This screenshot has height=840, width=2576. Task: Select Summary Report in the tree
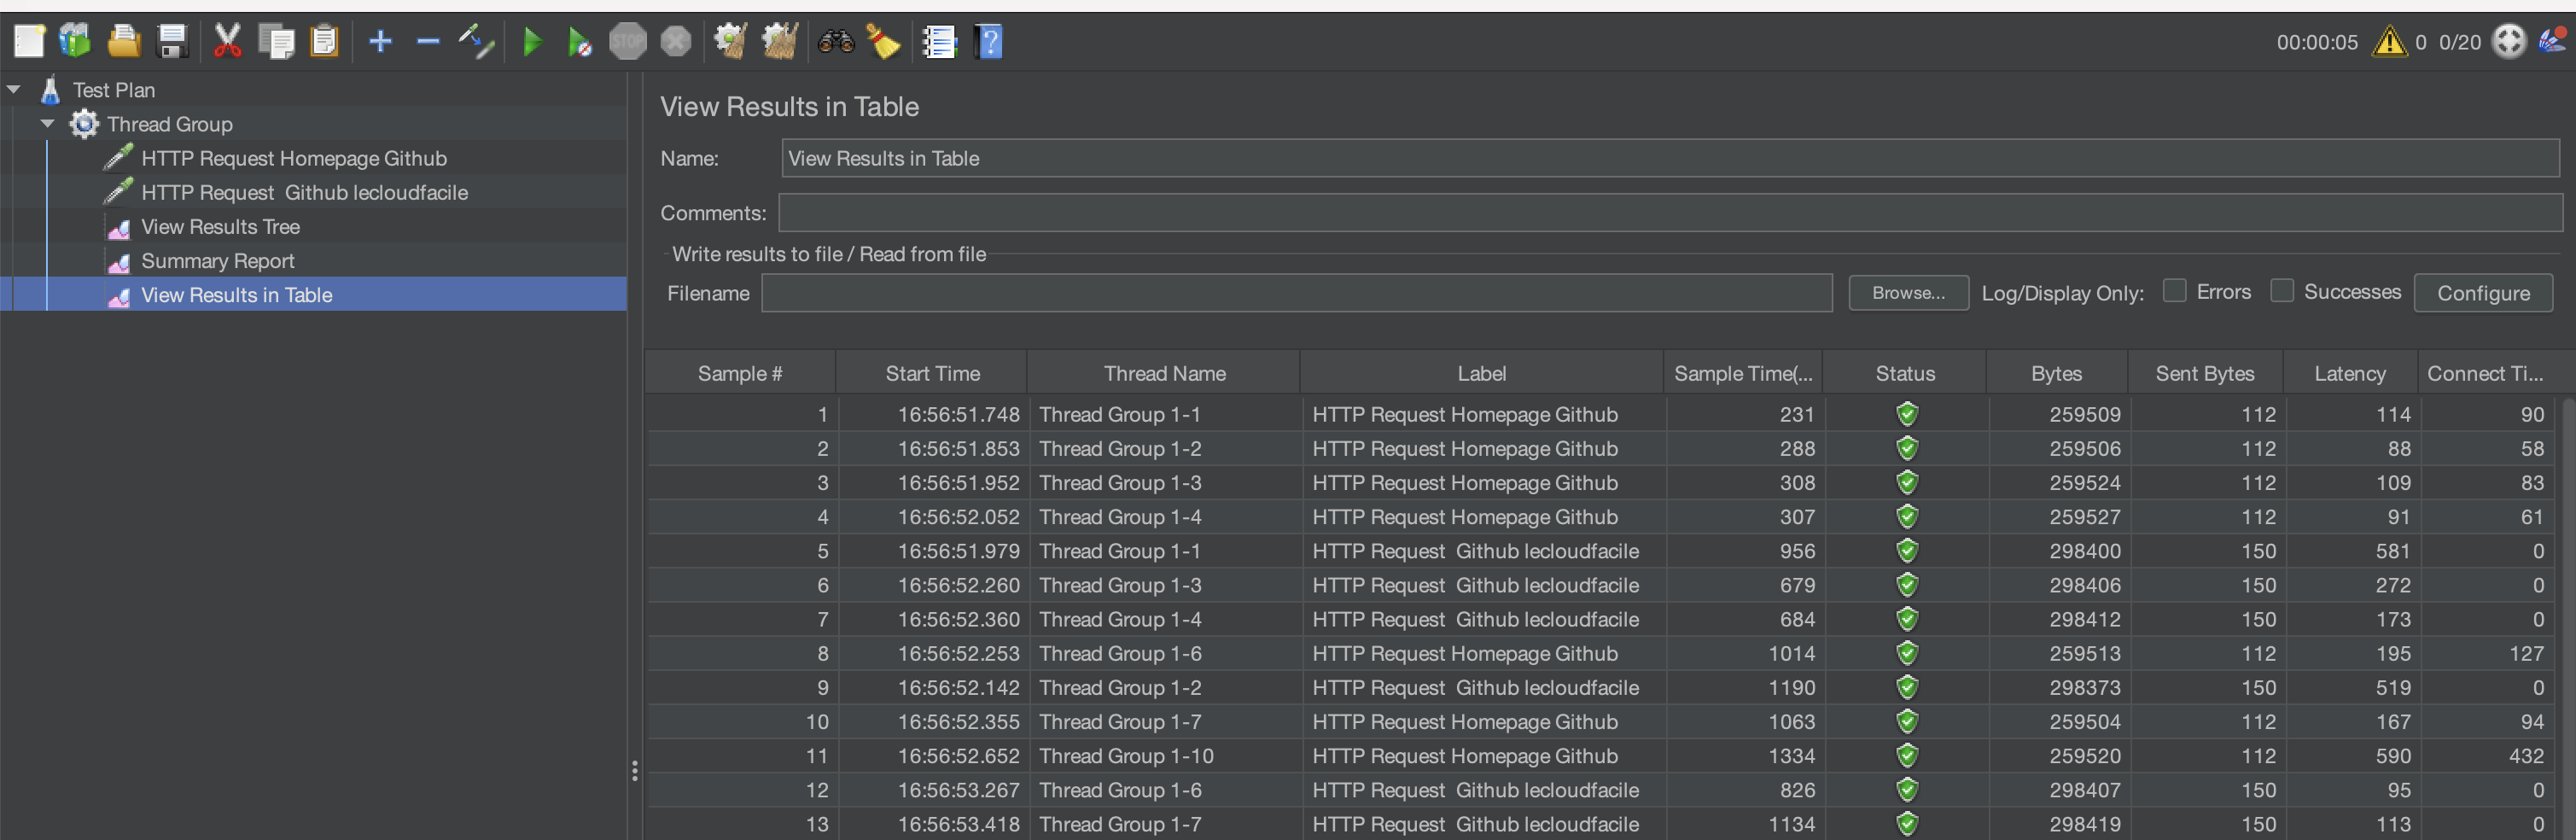point(217,261)
